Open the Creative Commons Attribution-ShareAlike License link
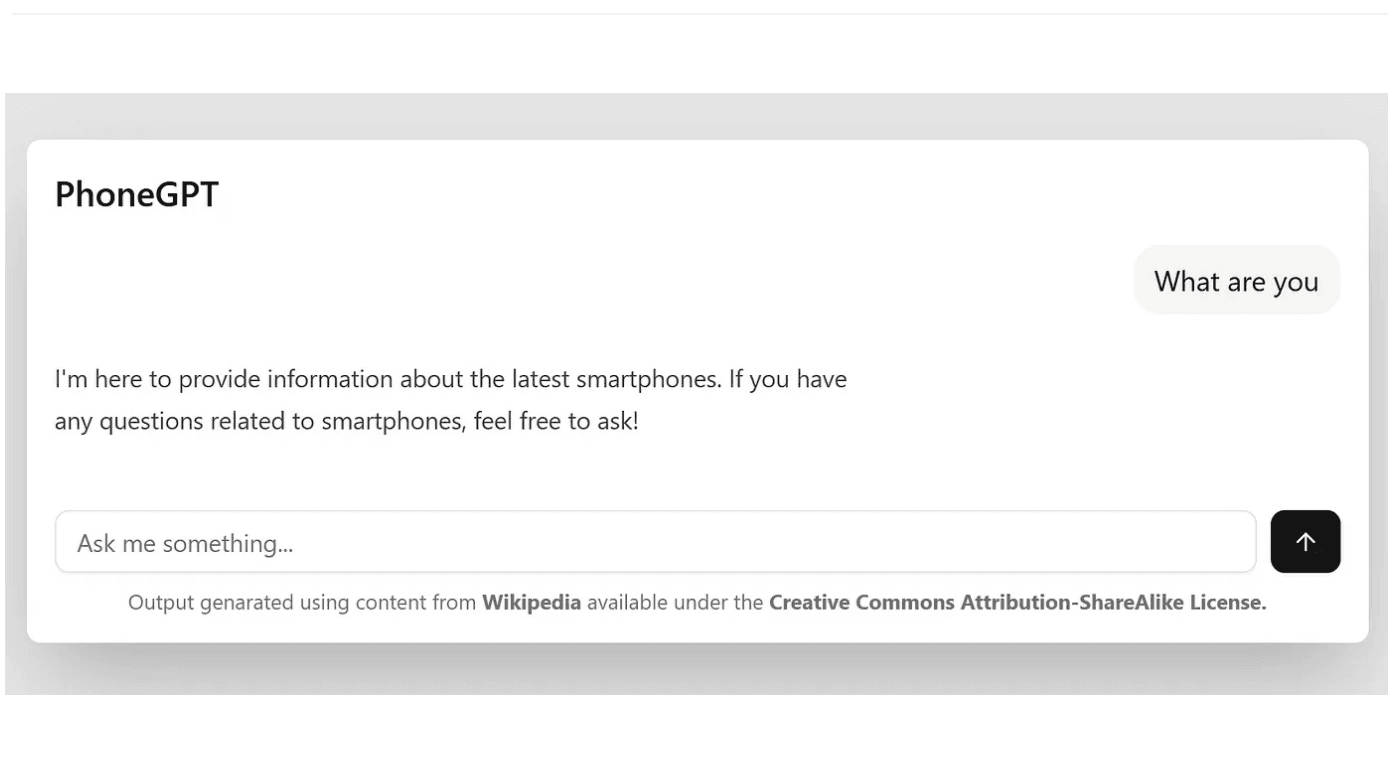The width and height of the screenshot is (1388, 774). [1017, 603]
